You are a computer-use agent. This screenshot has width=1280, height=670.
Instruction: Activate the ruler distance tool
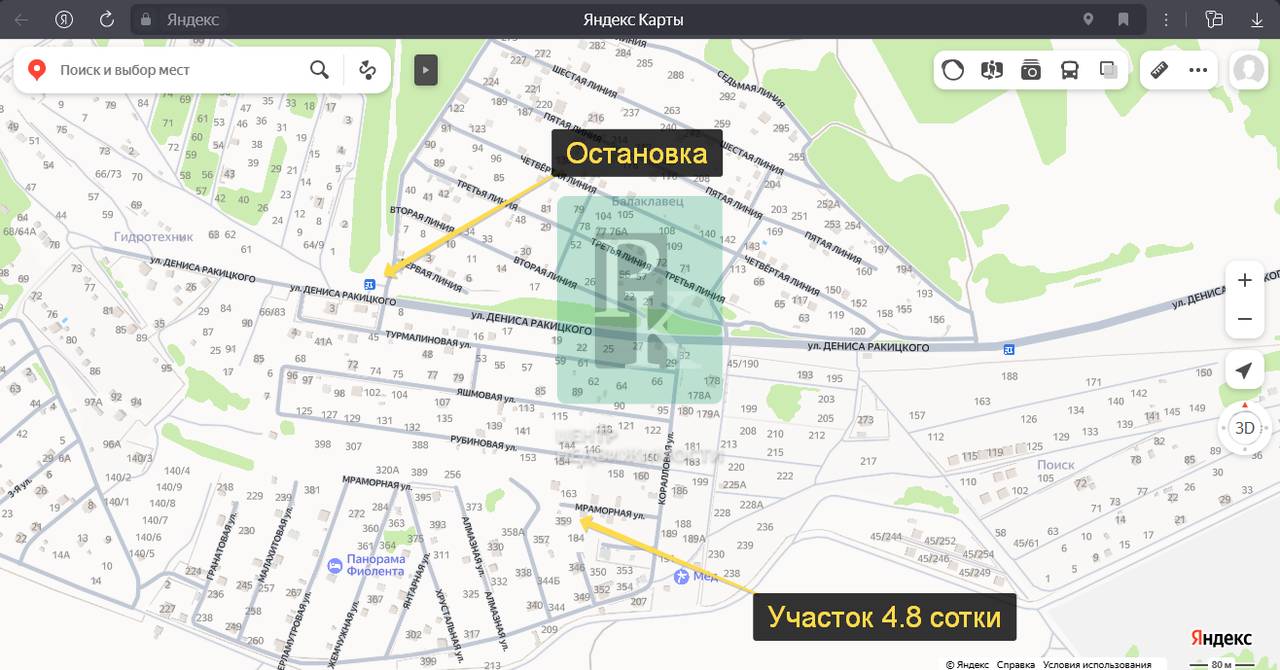pos(1160,70)
